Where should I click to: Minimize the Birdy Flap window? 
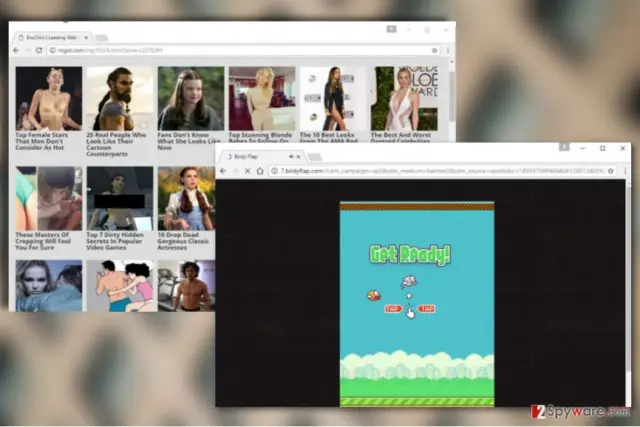point(583,149)
